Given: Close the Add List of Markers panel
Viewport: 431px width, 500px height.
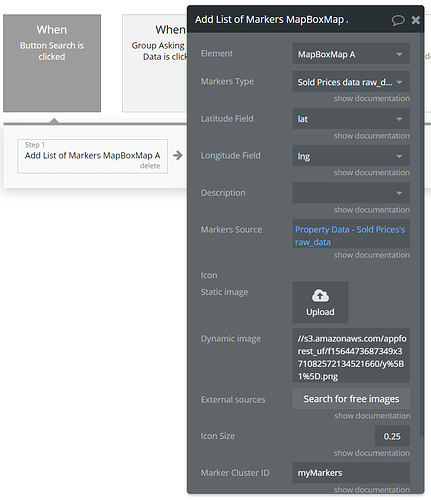Looking at the screenshot, I should pos(416,20).
